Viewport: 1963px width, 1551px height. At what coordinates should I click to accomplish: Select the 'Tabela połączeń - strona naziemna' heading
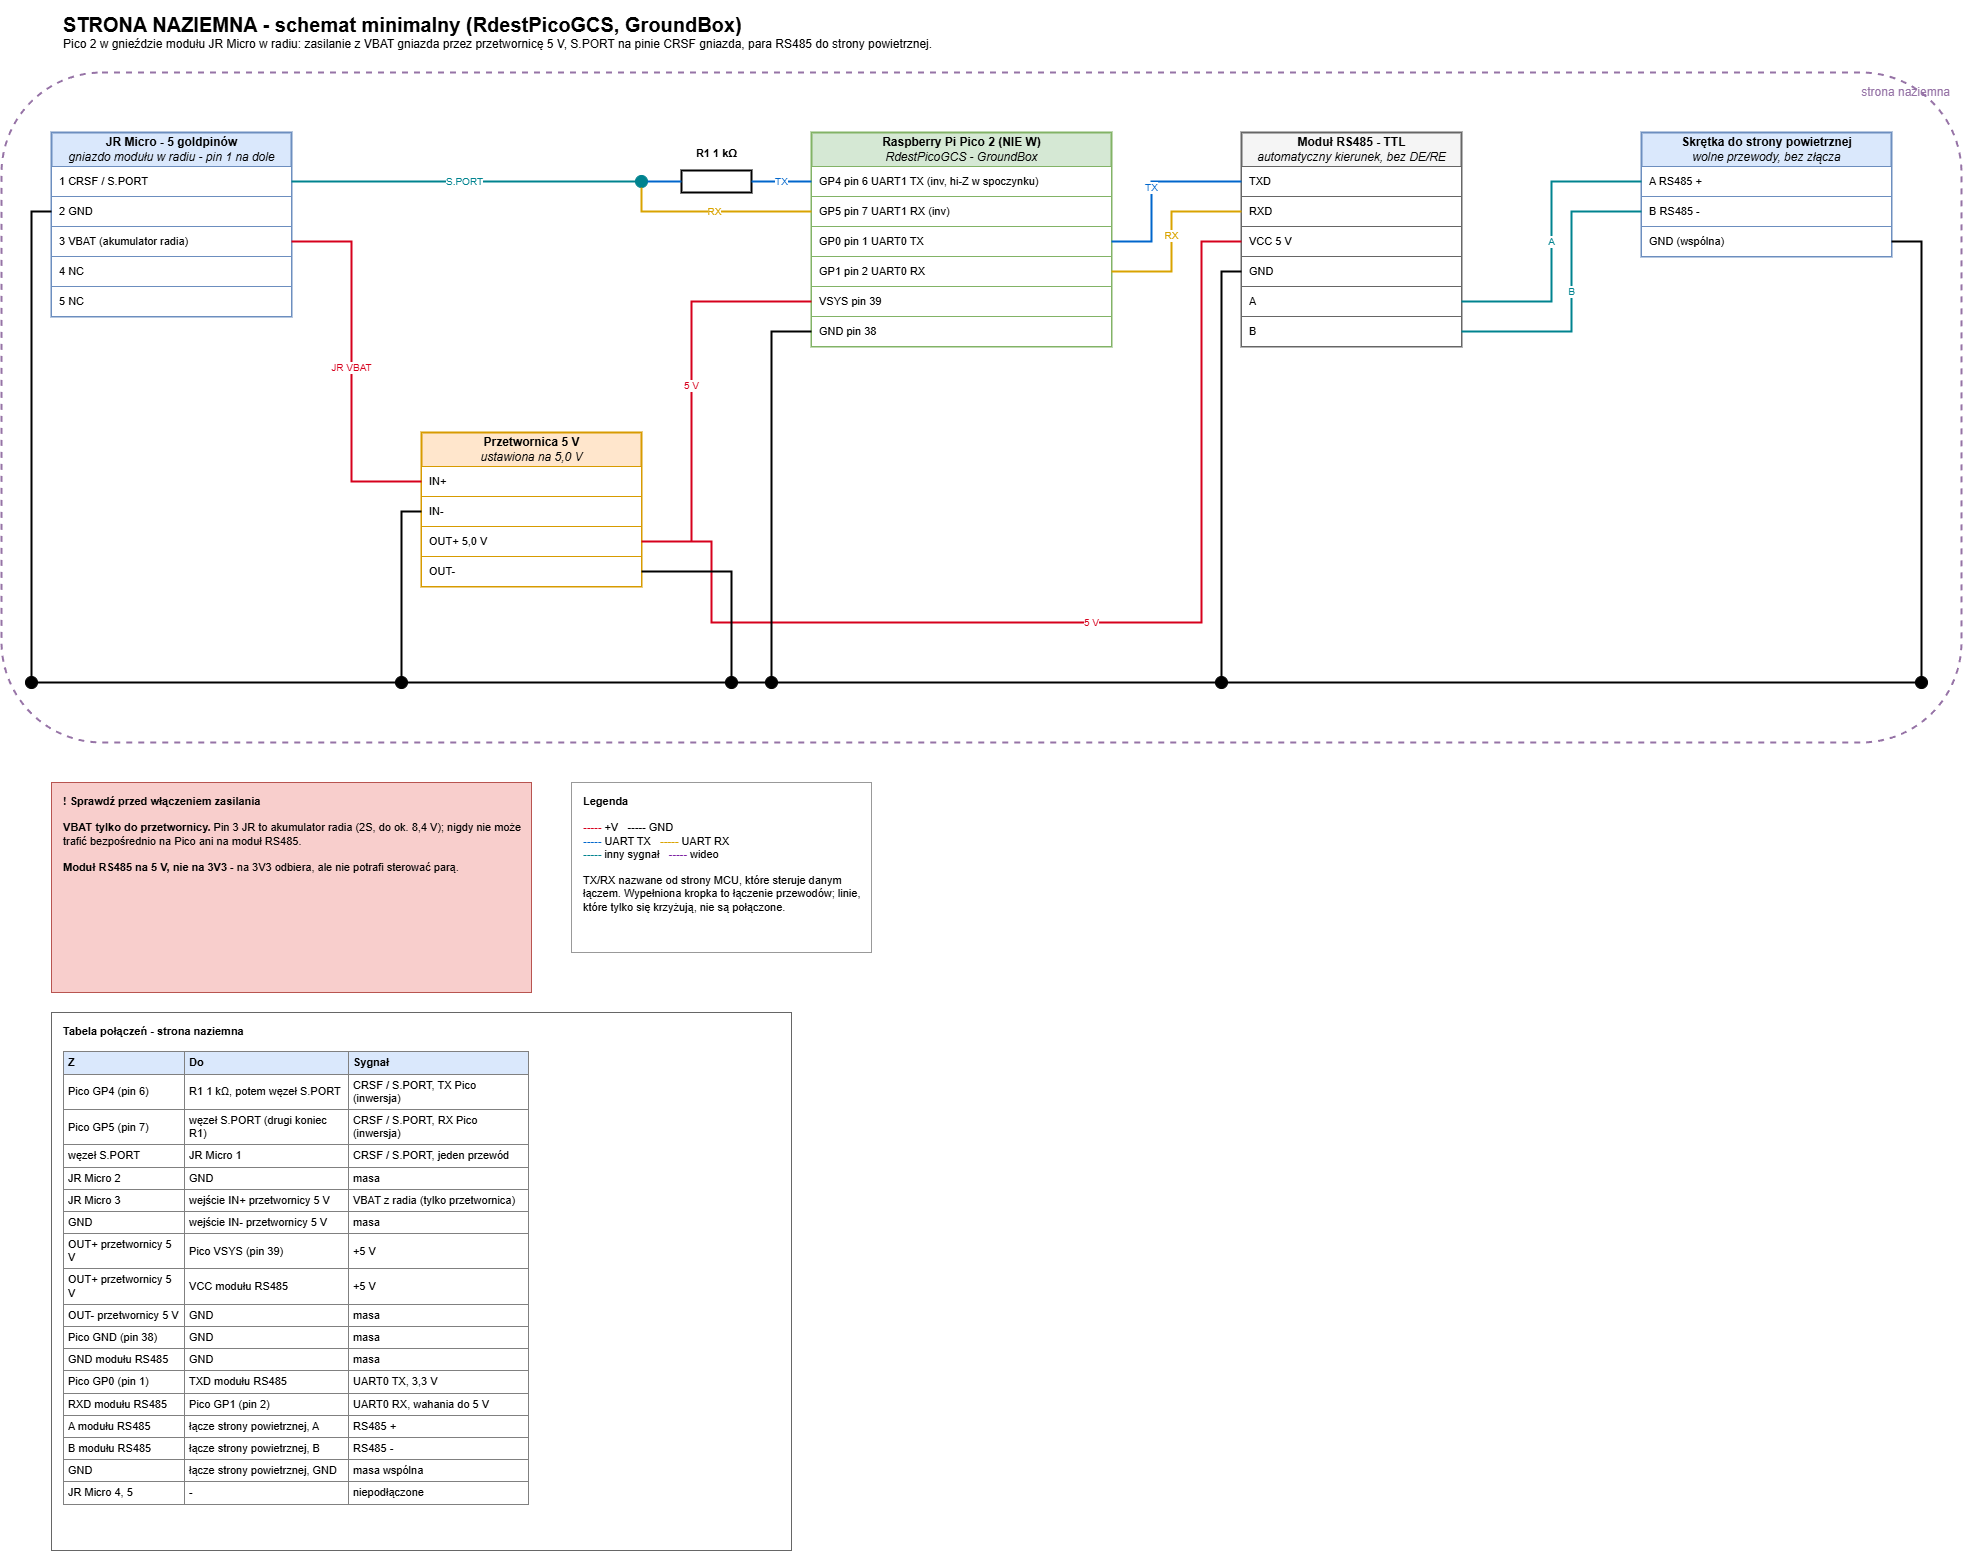point(153,1031)
